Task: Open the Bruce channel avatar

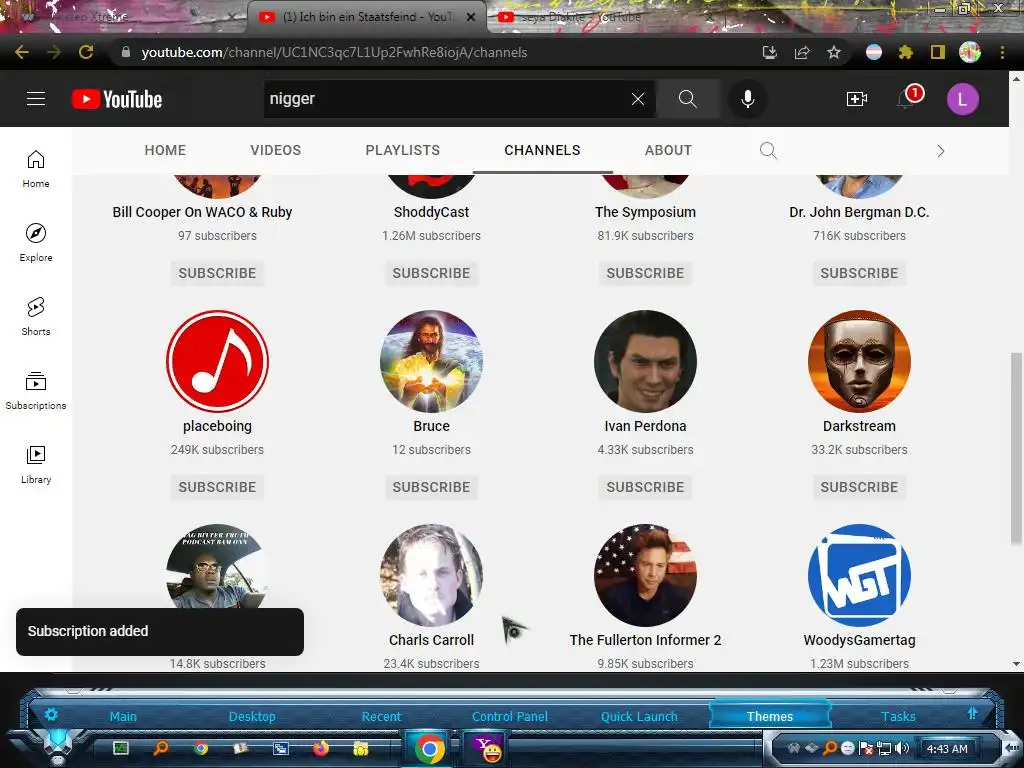Action: click(x=431, y=361)
